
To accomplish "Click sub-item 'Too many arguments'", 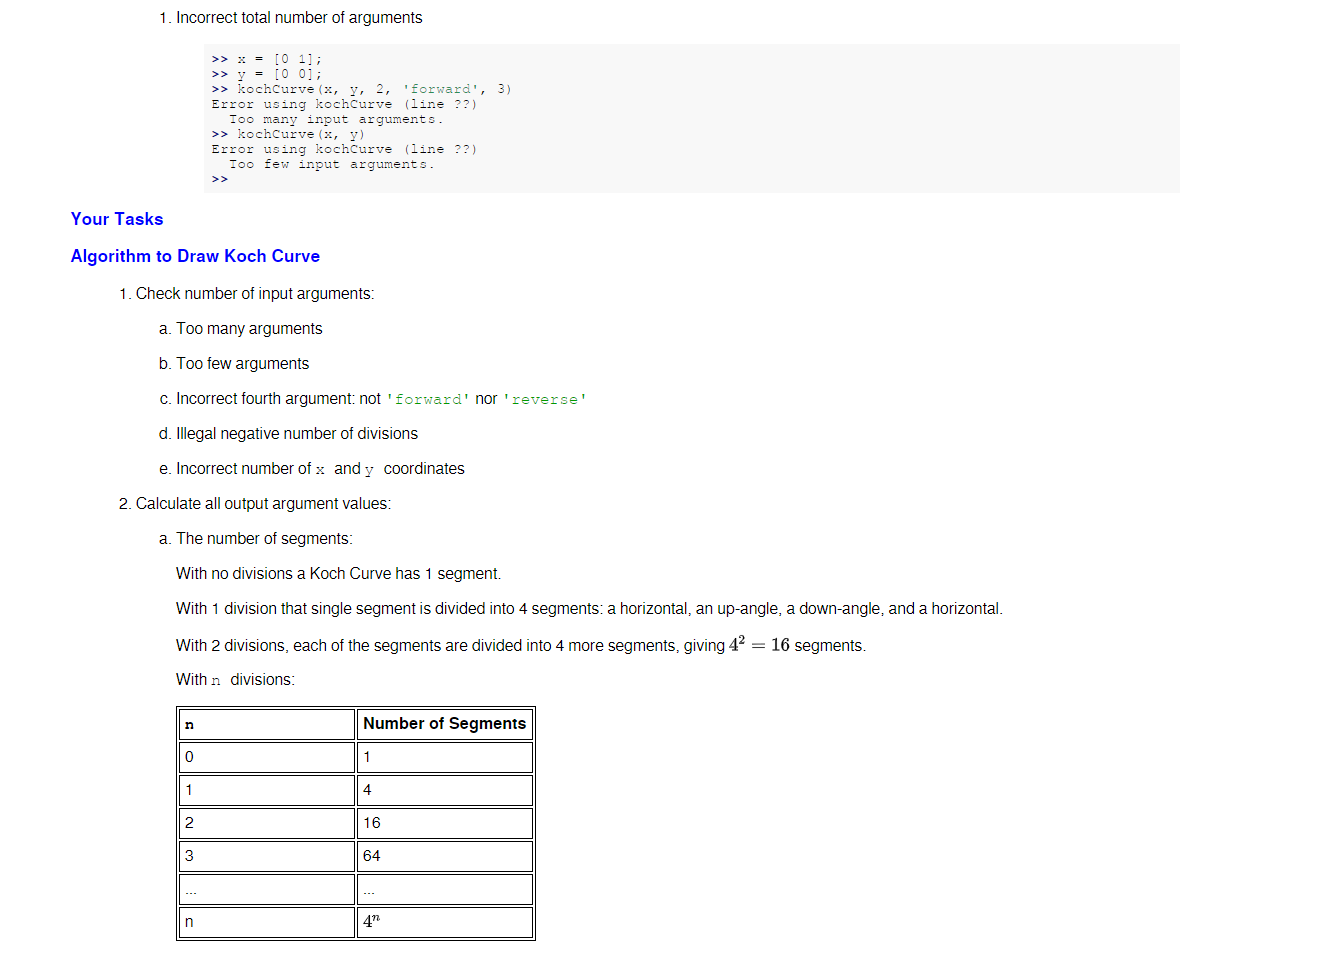I will click(249, 329).
